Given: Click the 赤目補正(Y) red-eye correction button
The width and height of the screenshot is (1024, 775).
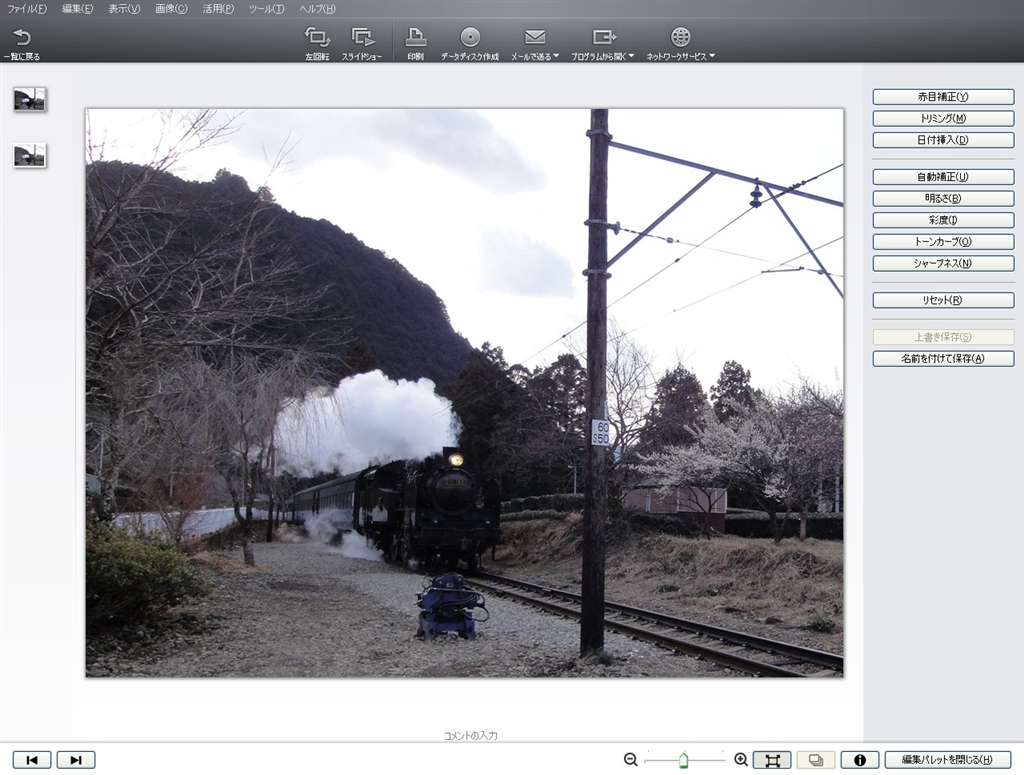Looking at the screenshot, I should point(943,97).
